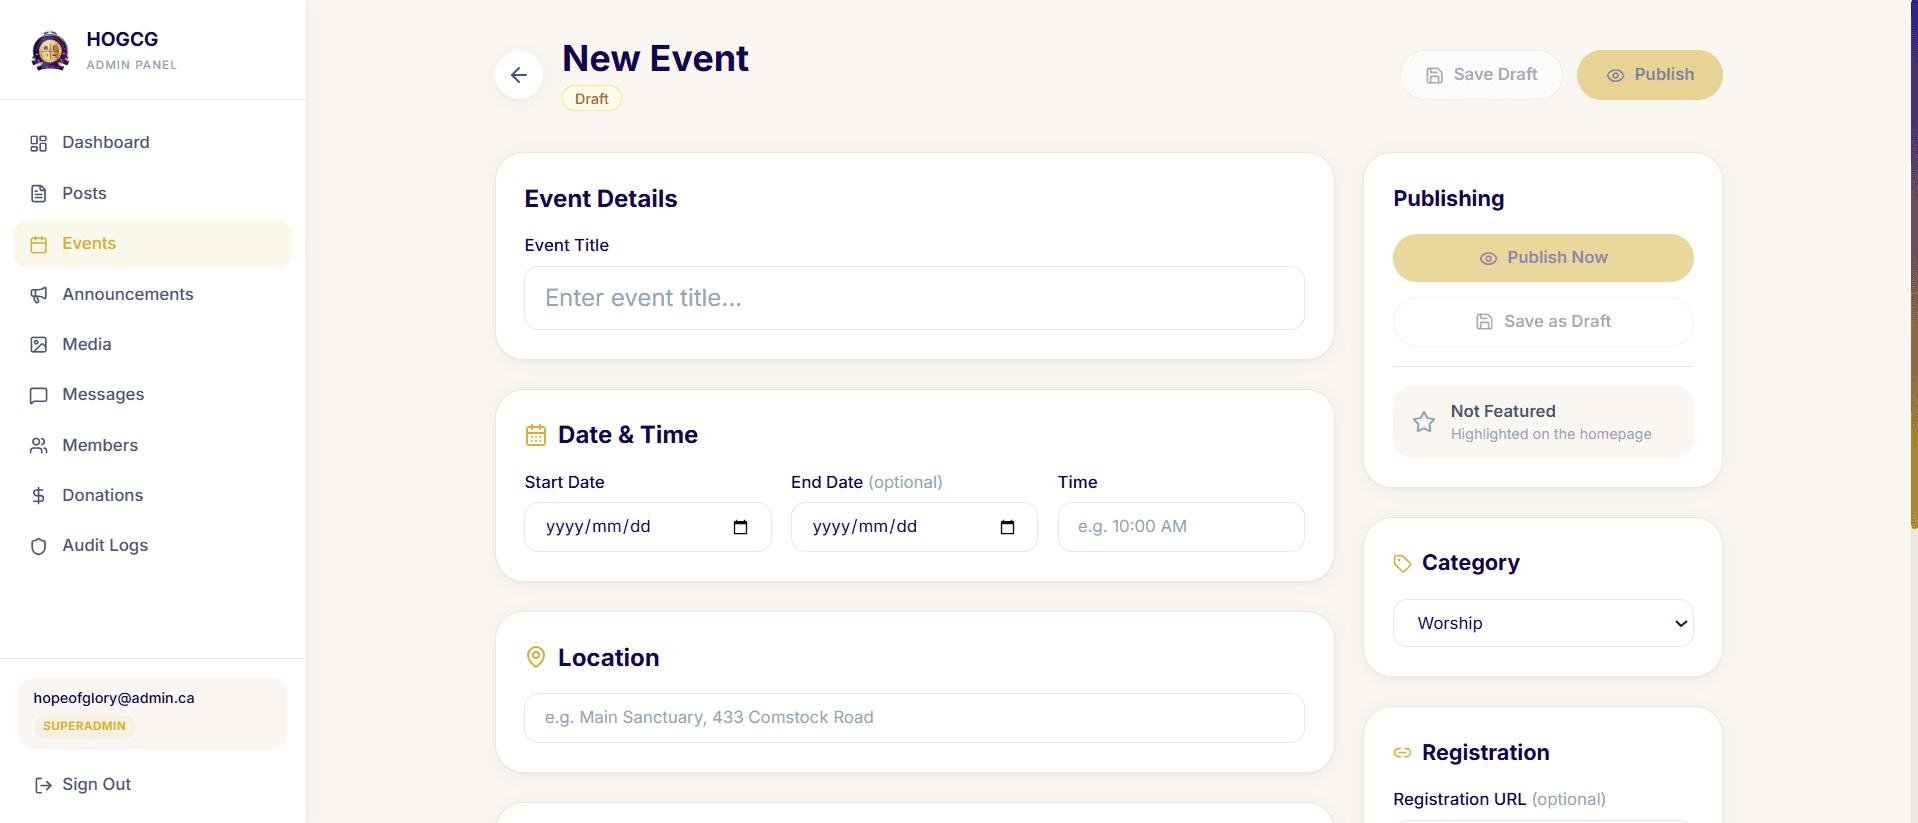The image size is (1918, 823).
Task: Click the Event Title input field
Action: pos(914,298)
